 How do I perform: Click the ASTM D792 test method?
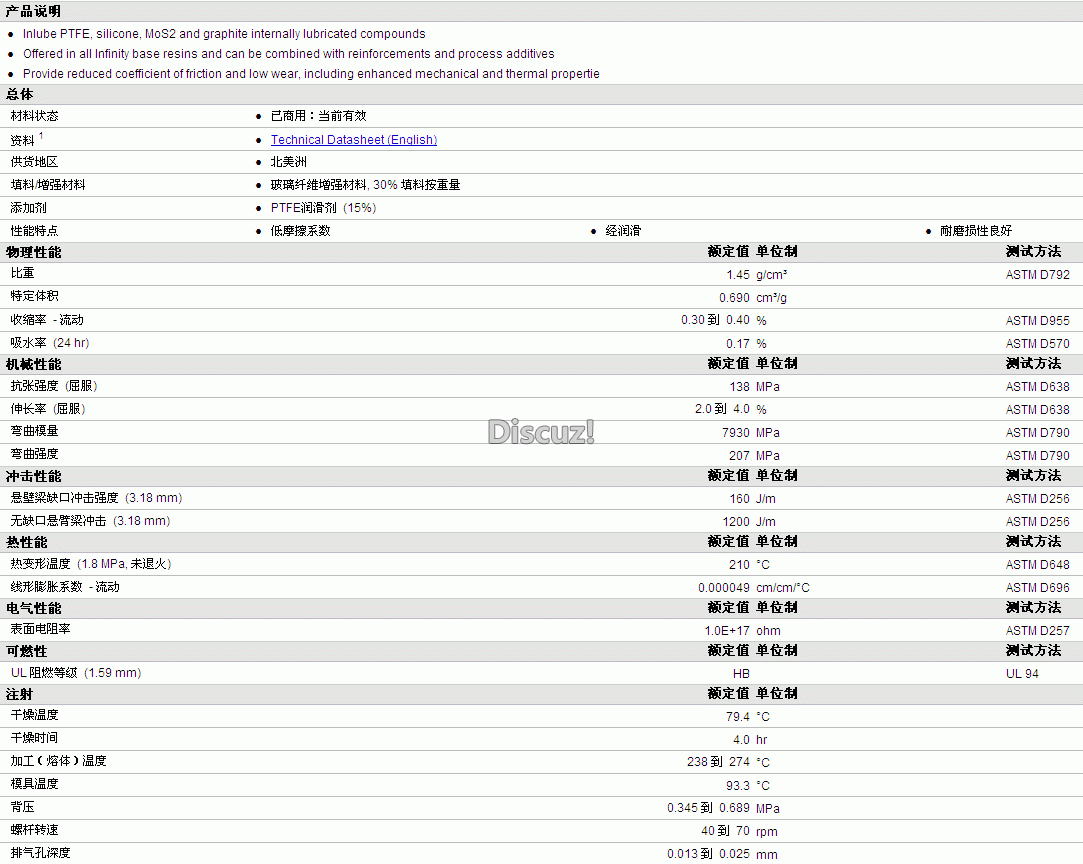1037,275
